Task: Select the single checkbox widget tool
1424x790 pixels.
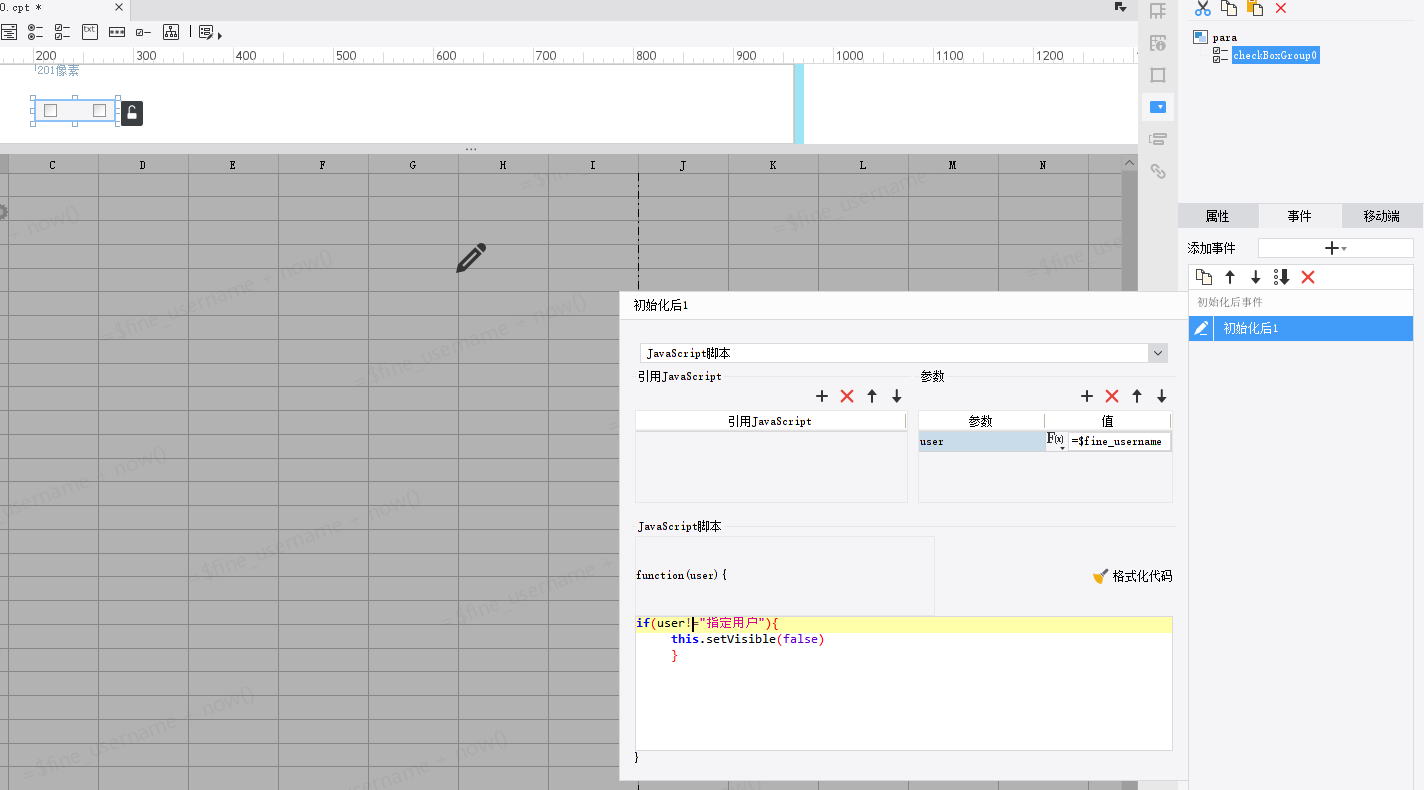Action: 144,32
